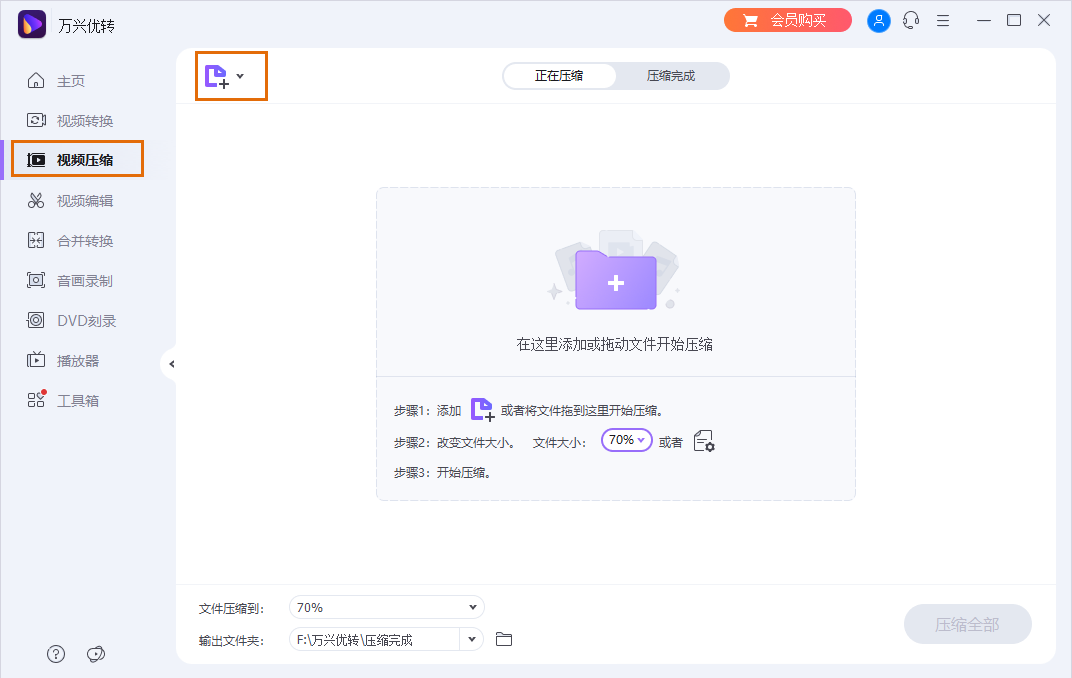Screen dimensions: 1072x678
Task: Switch to the 视频转换 converter tool
Action: (x=77, y=120)
